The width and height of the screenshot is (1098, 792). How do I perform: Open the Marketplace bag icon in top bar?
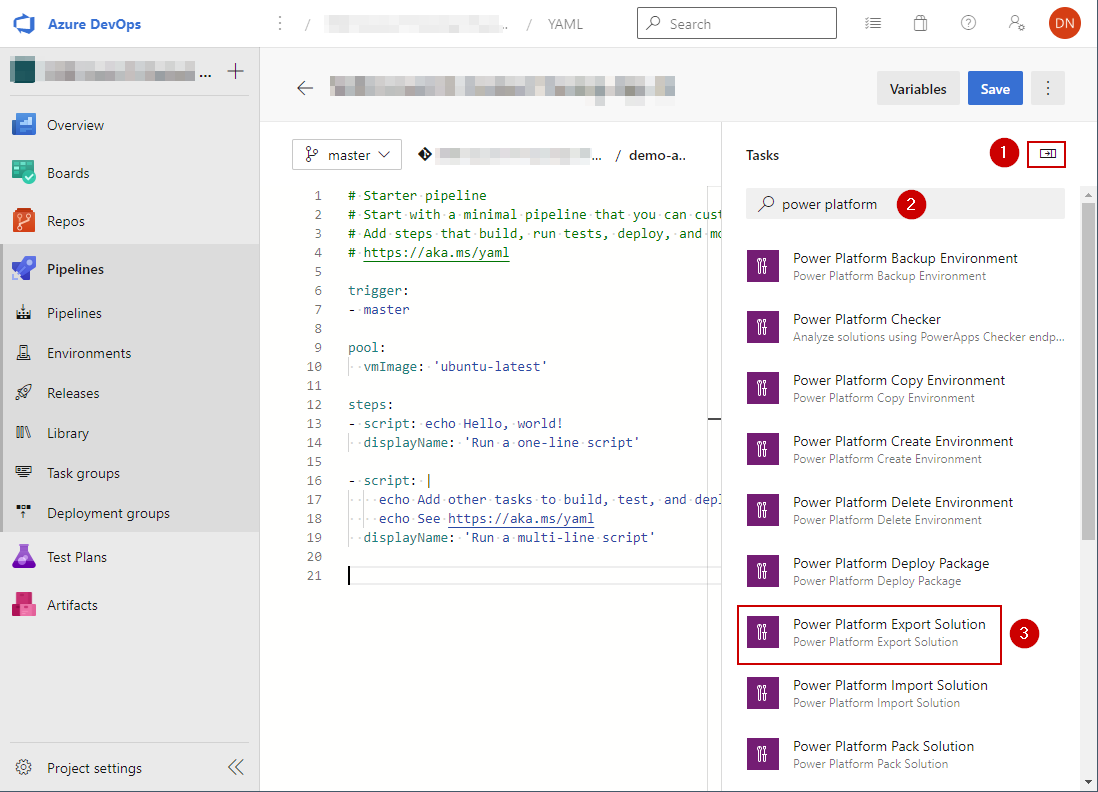pos(920,22)
